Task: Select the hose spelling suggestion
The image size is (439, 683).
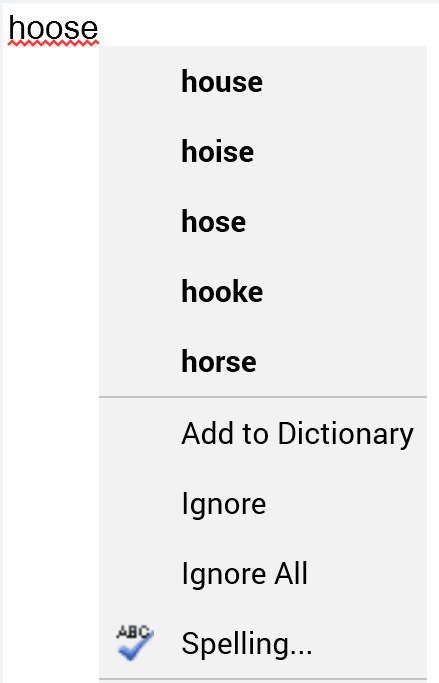Action: click(263, 221)
